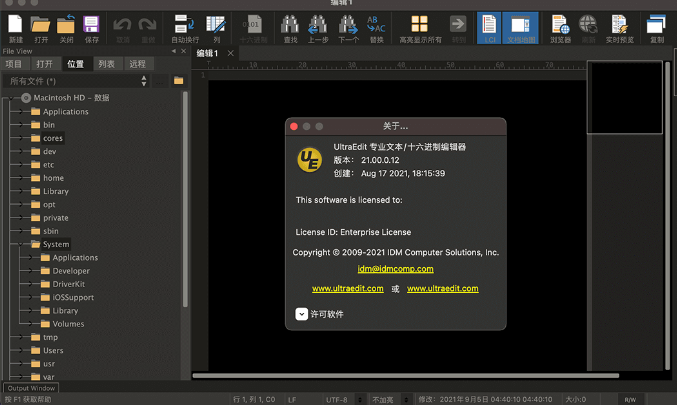Open 查找 find with binoculars icon
Viewport: 677px width, 405px height.
coord(290,25)
